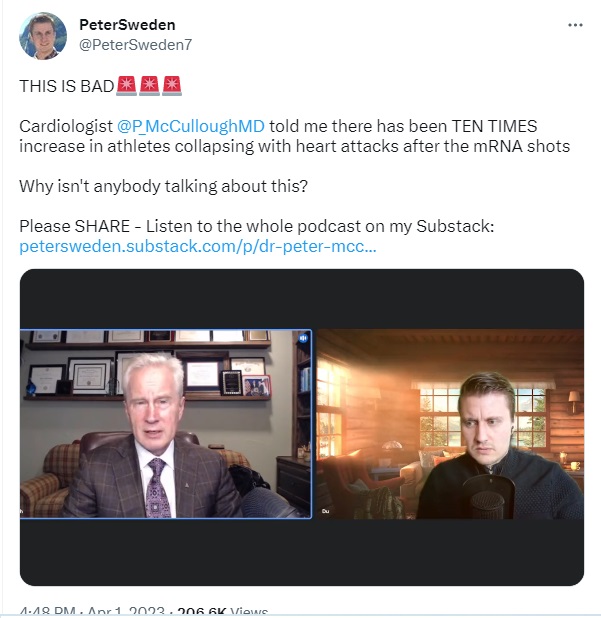Click the 'Please SHARE' text line

257,226
